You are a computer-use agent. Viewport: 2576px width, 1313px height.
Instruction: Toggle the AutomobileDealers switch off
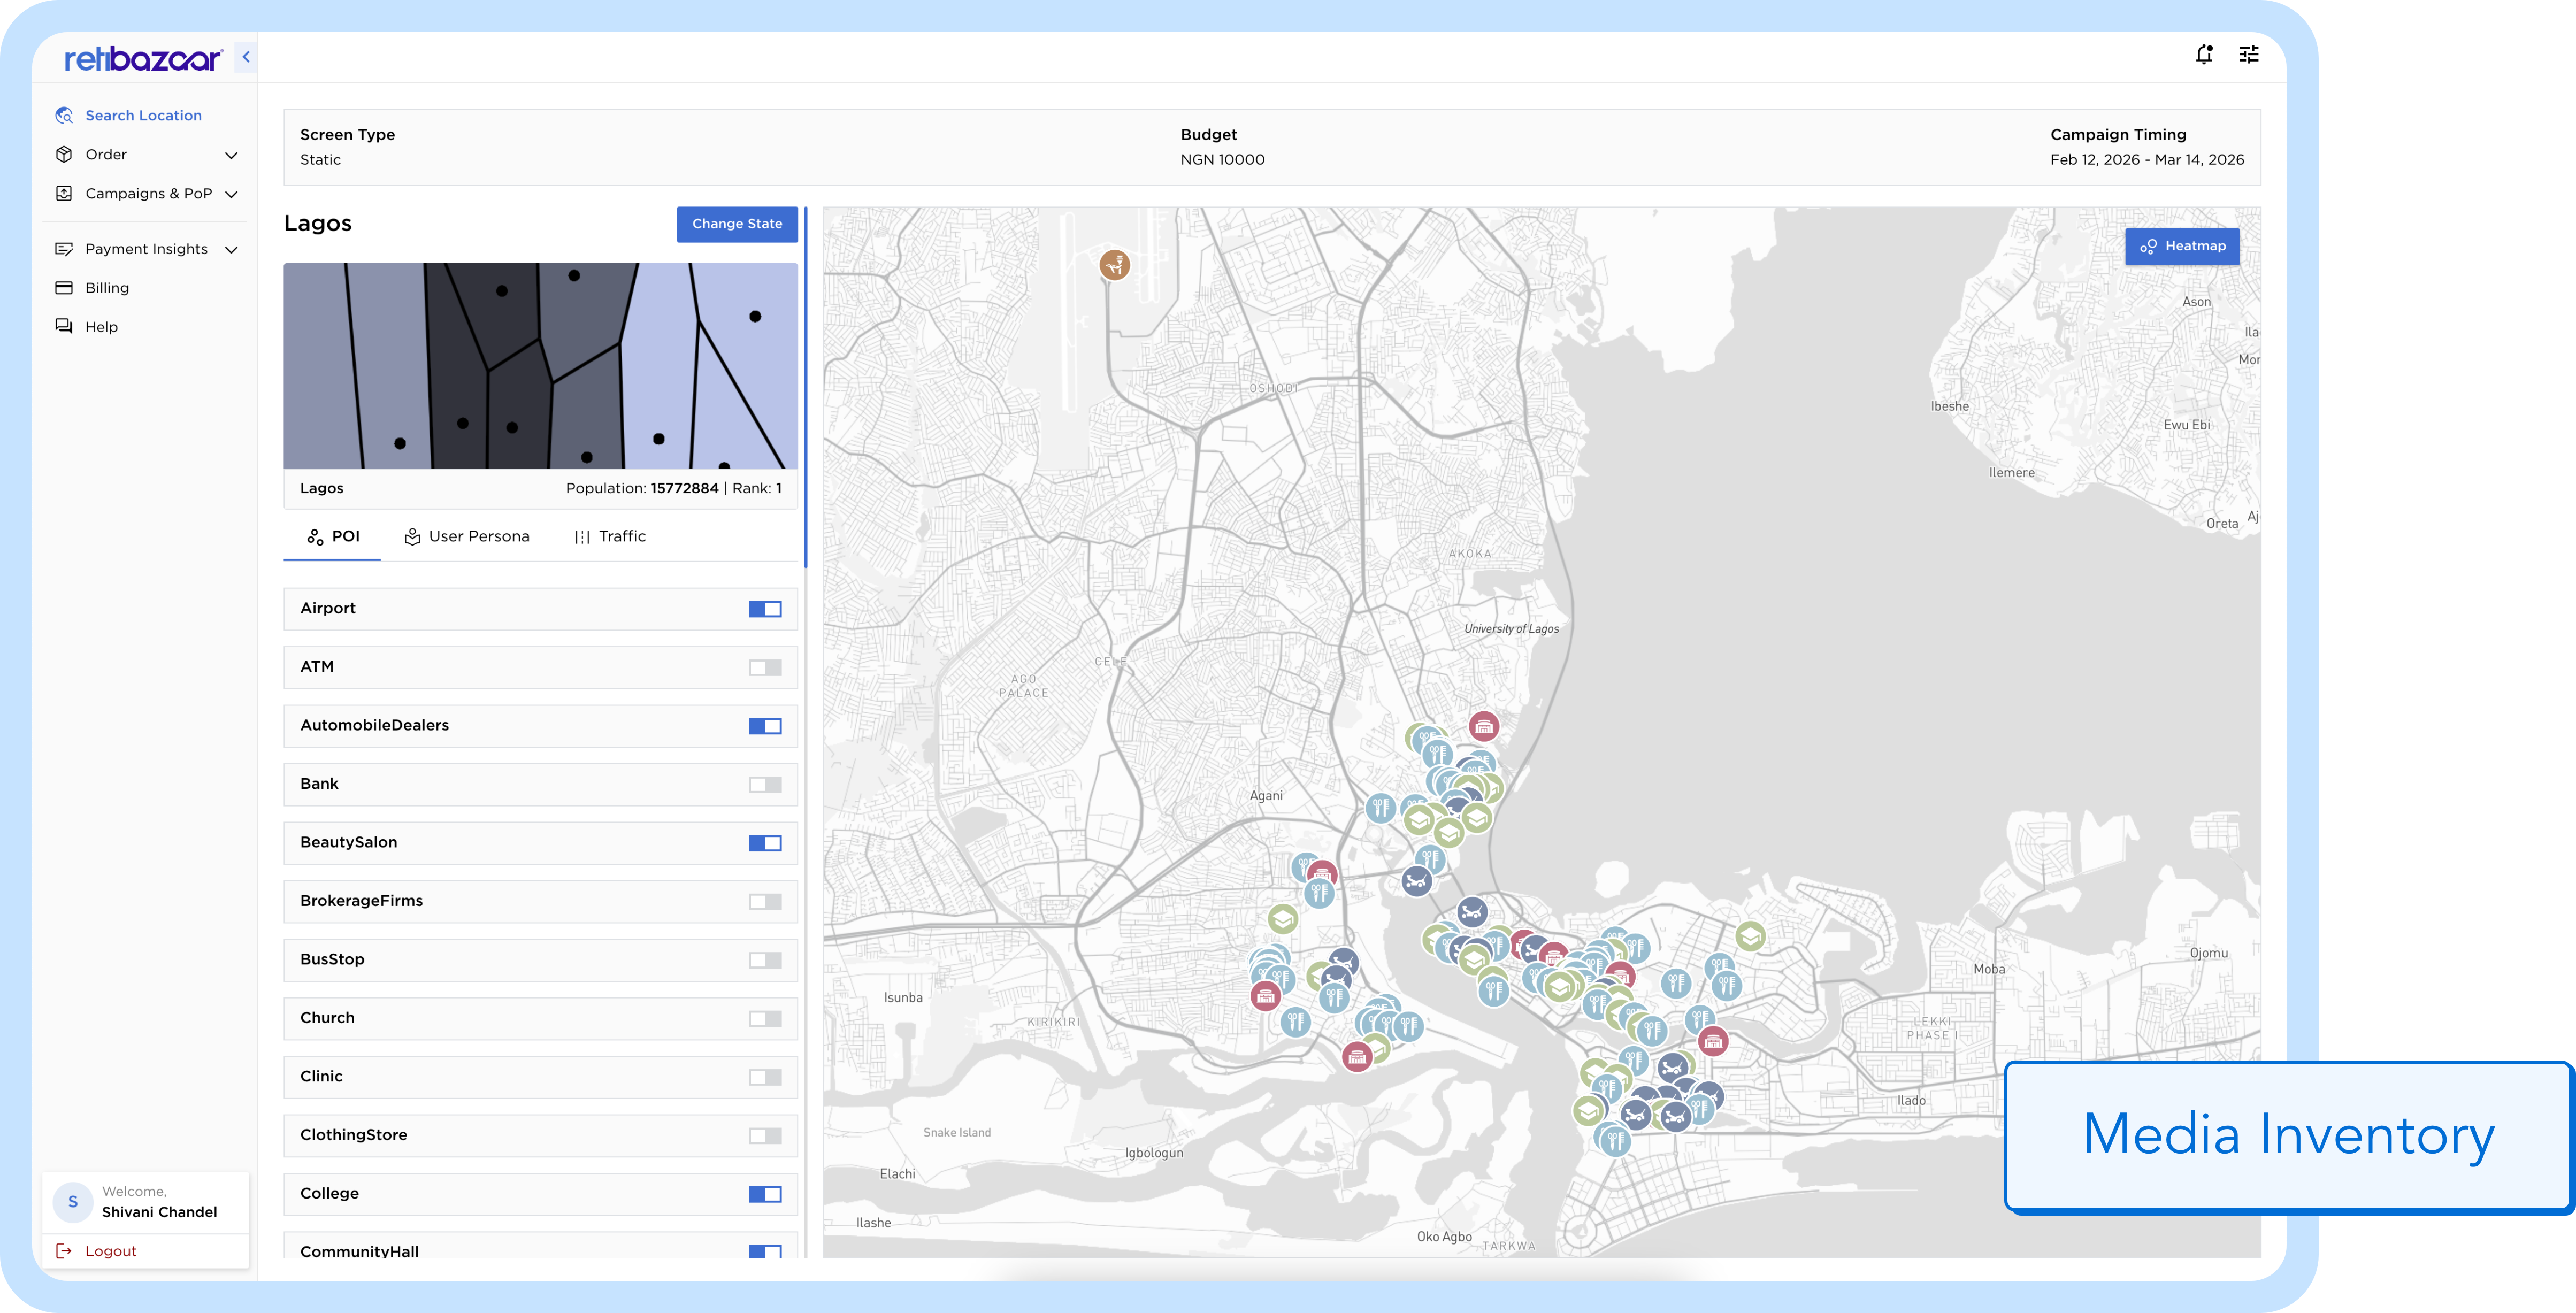pos(765,726)
